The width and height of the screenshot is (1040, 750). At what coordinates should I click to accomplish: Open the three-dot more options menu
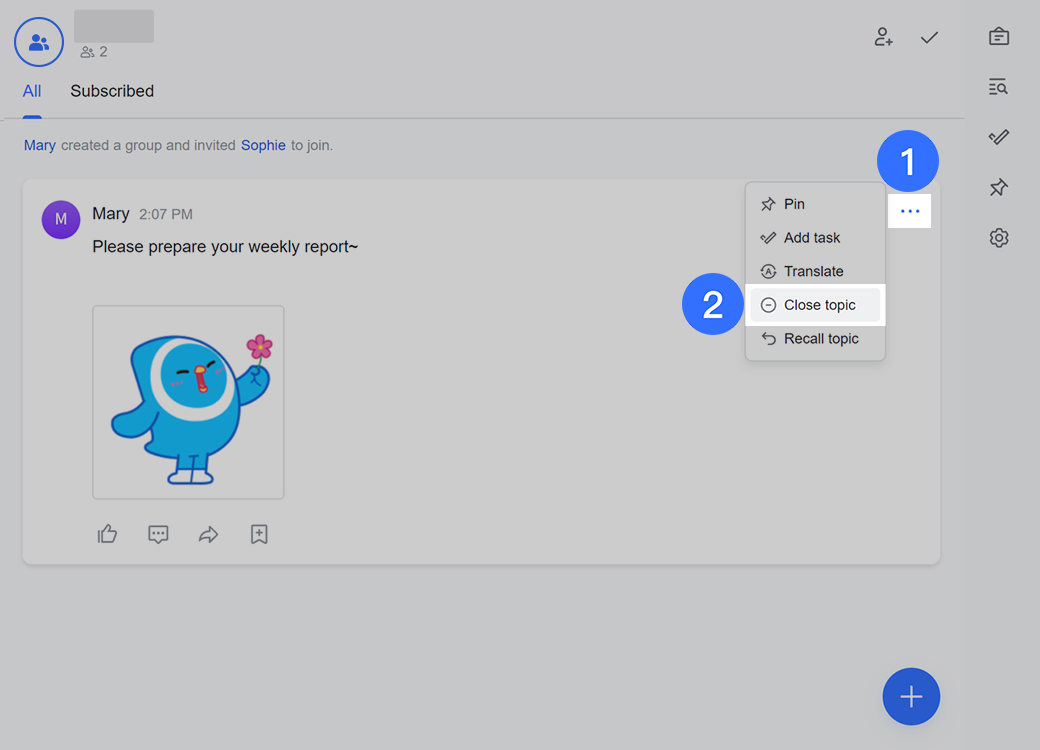click(910, 211)
